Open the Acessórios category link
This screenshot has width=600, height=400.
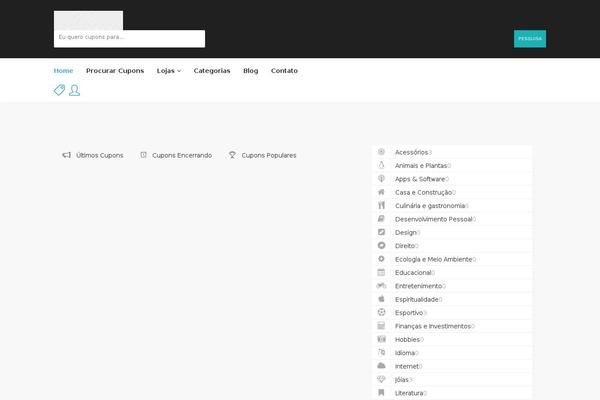[x=412, y=152]
